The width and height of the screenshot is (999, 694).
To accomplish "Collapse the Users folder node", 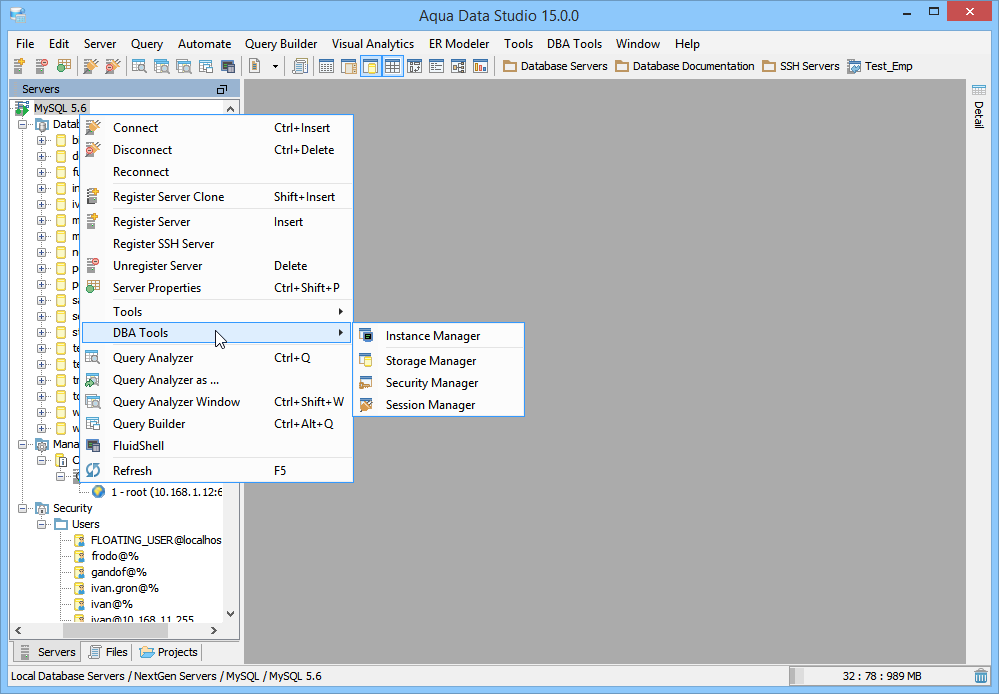I will (42, 524).
